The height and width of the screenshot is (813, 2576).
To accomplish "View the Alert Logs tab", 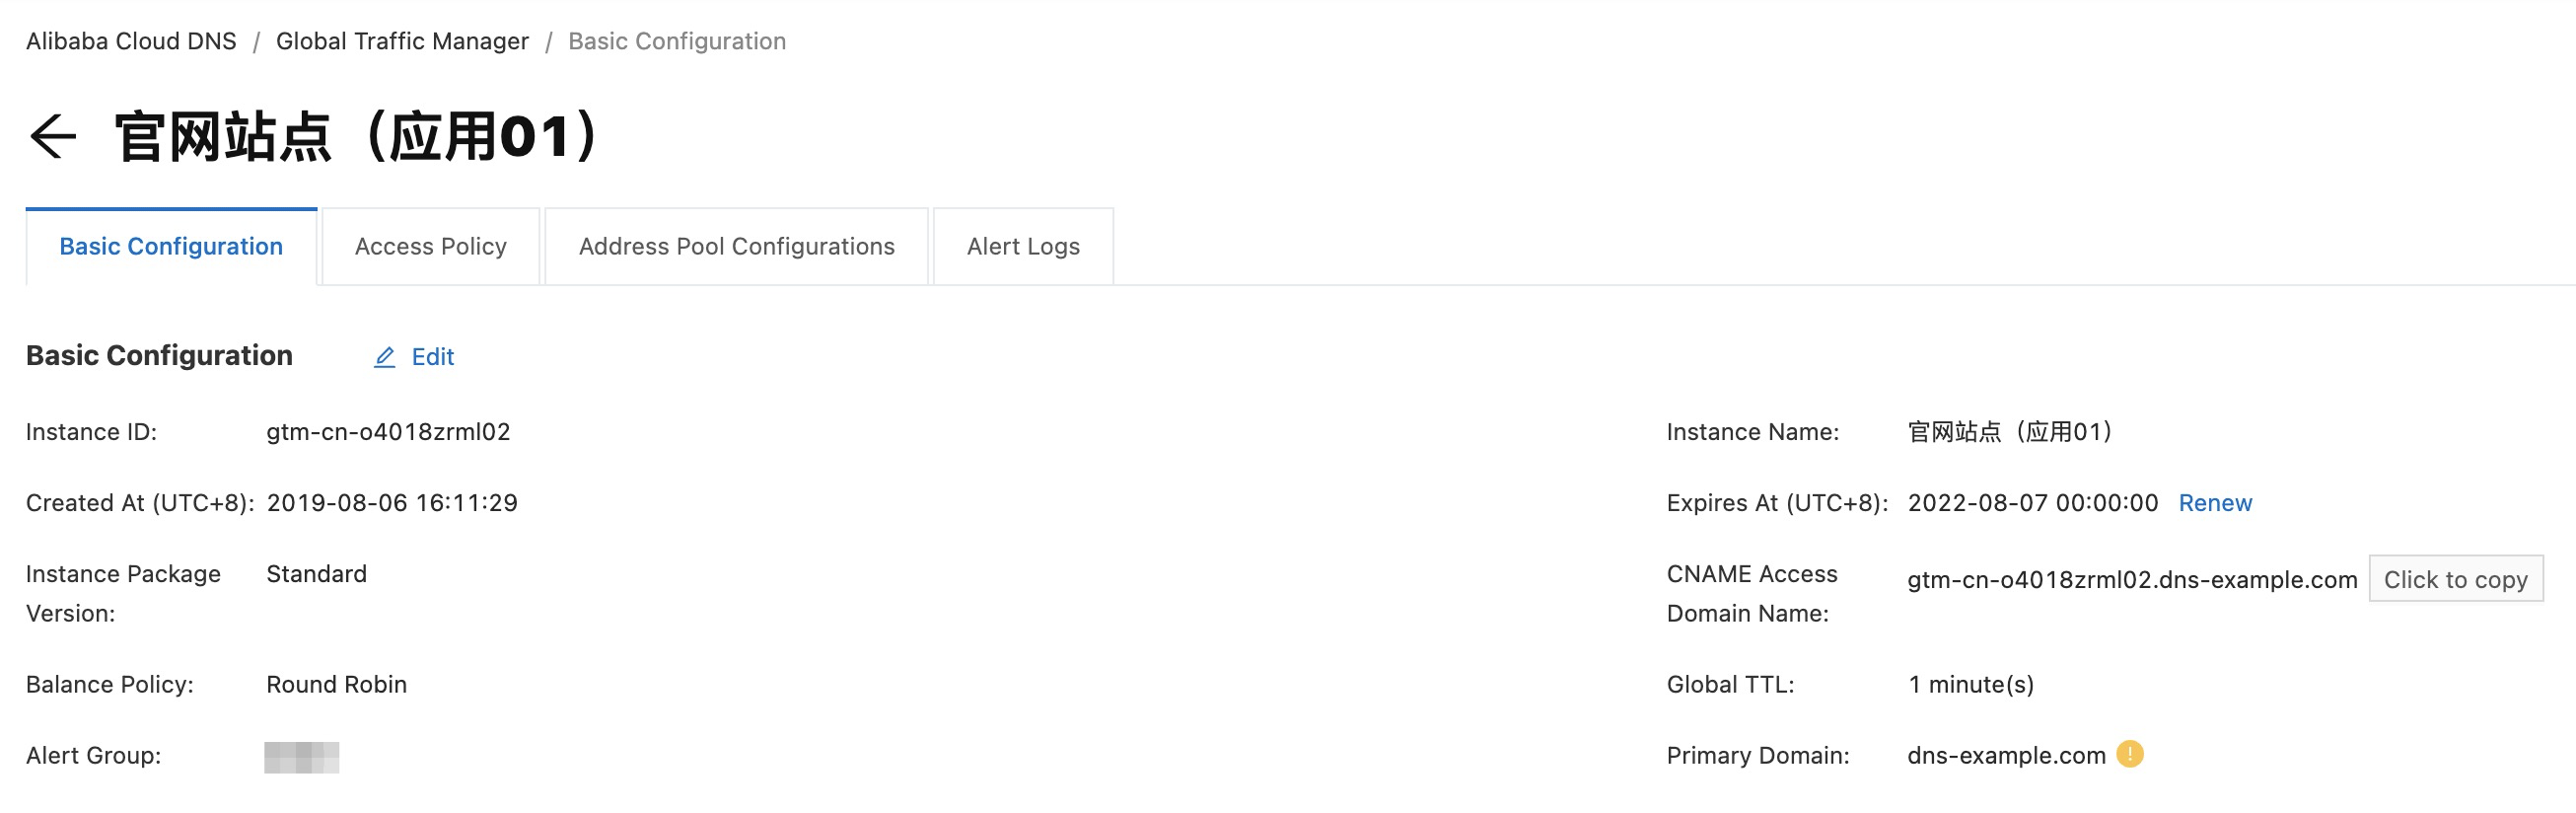I will pos(1023,247).
